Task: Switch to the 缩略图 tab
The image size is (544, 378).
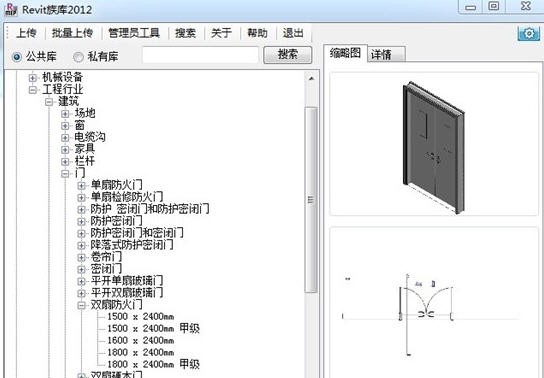Action: (x=345, y=53)
